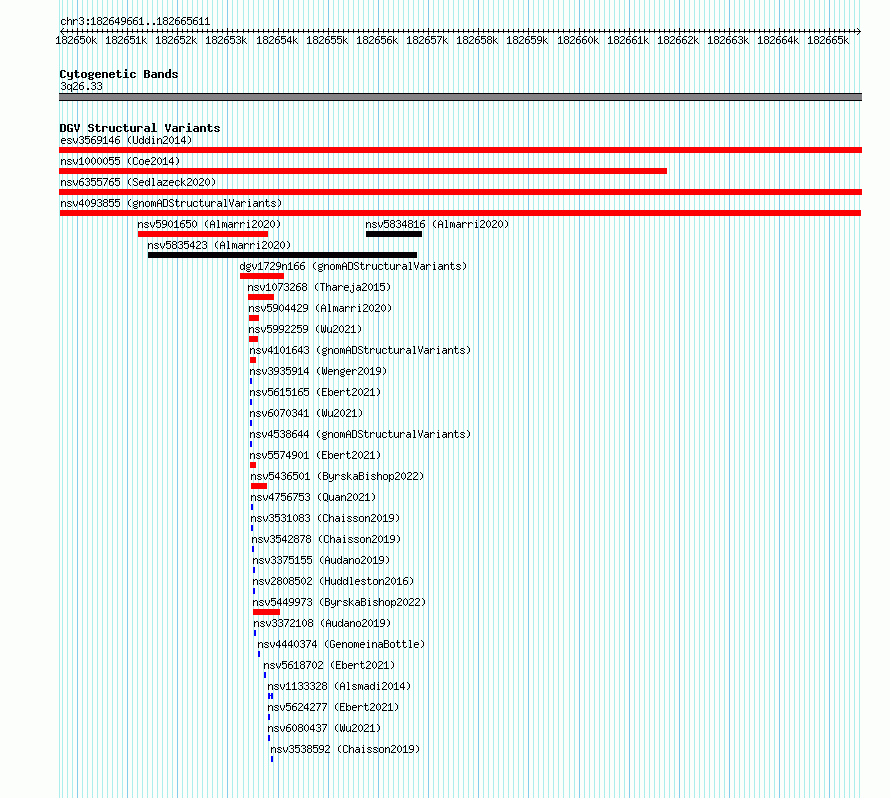Image resolution: width=890 pixels, height=798 pixels.
Task: Click the blue marker under nsv1133328
Action: [x=271, y=696]
